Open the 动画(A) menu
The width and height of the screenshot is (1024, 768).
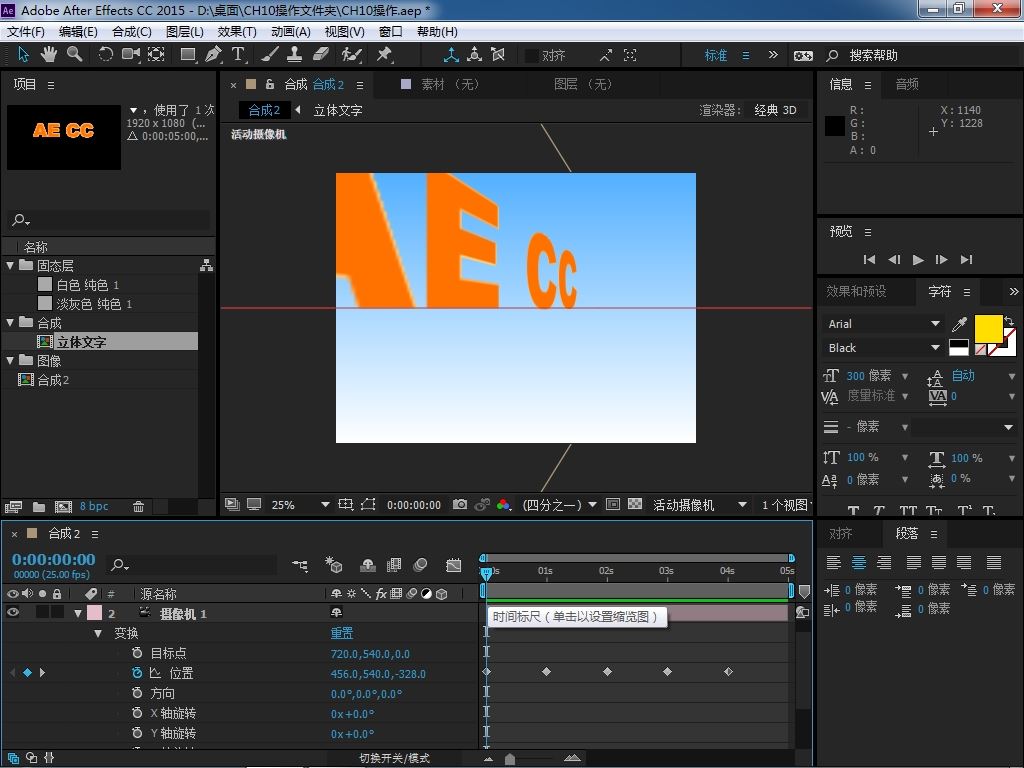[x=290, y=31]
